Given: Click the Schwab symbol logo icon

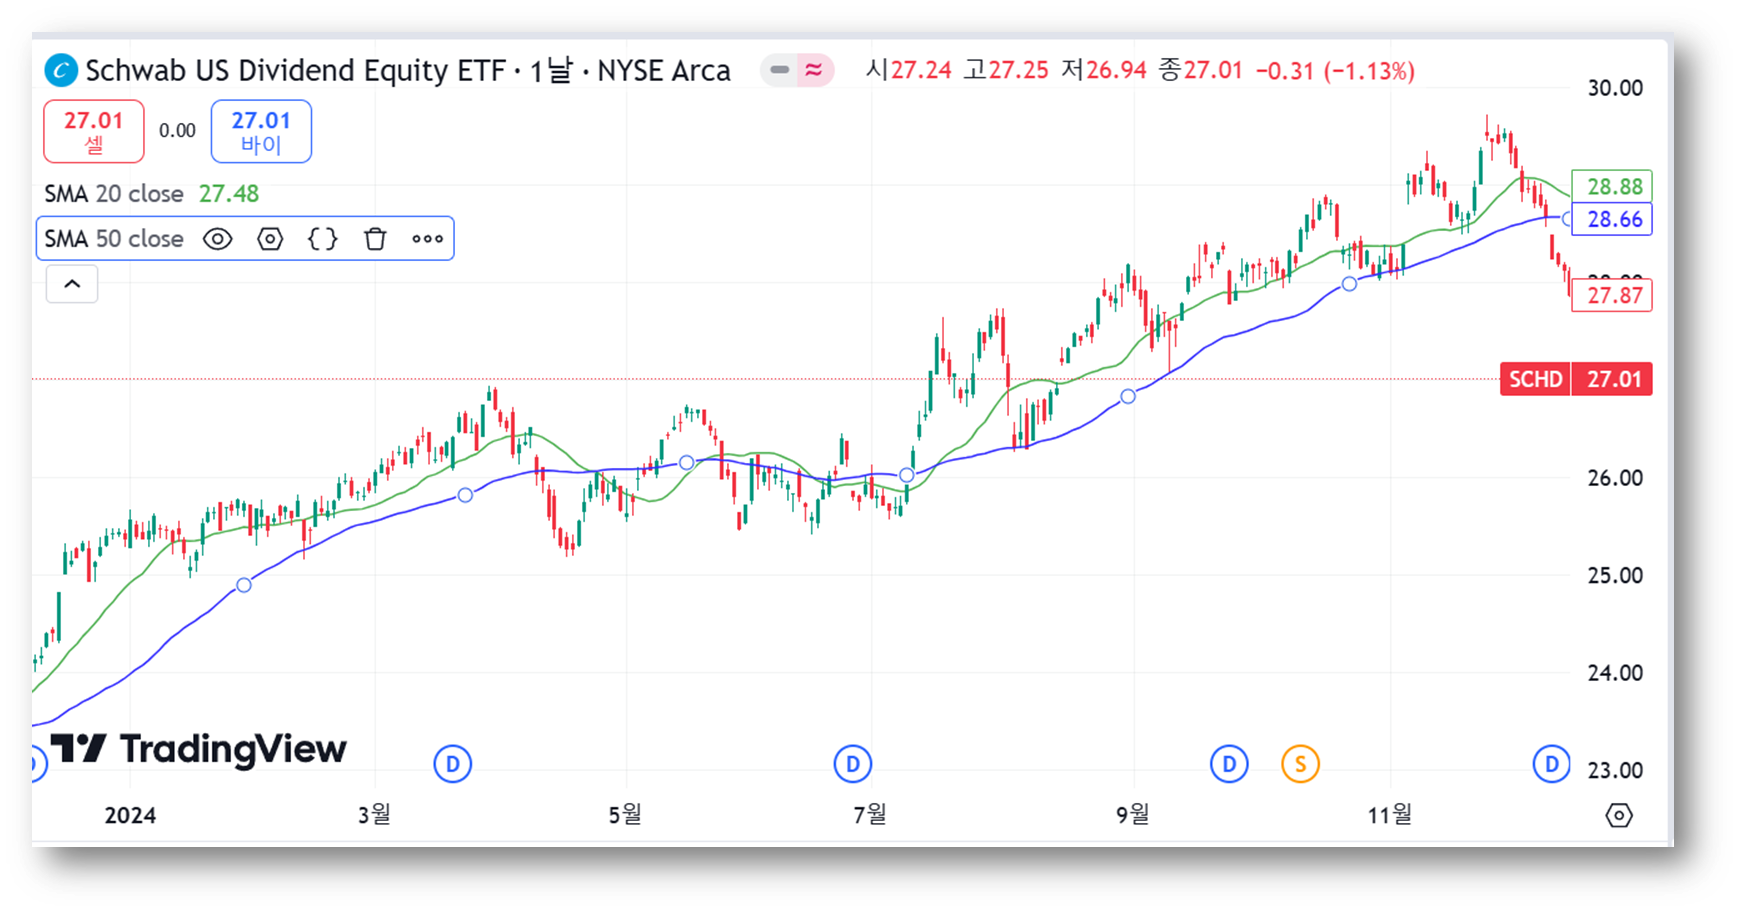Looking at the screenshot, I should tap(61, 71).
